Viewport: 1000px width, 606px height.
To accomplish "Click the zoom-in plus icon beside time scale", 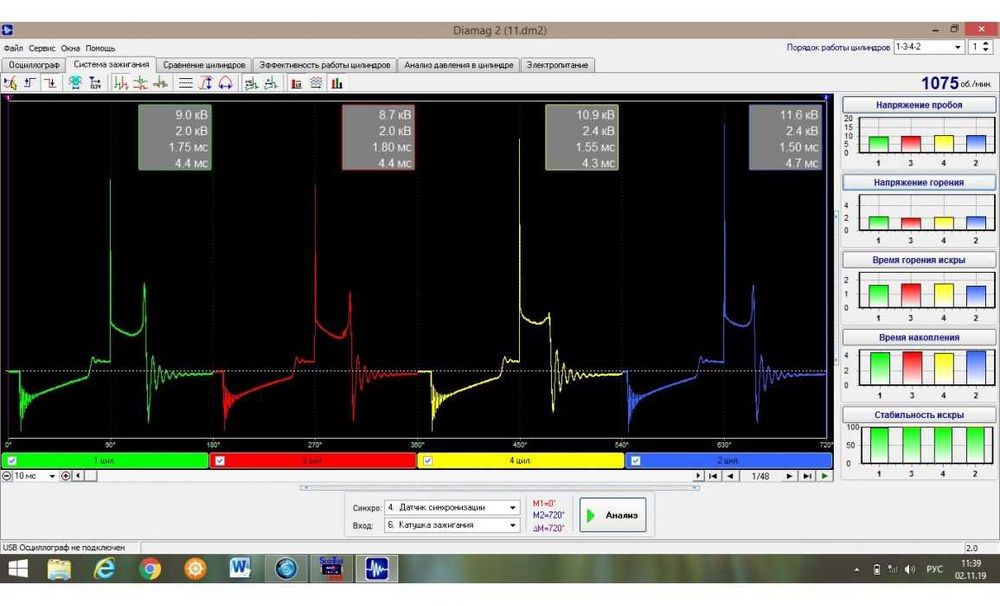I will pyautogui.click(x=66, y=476).
